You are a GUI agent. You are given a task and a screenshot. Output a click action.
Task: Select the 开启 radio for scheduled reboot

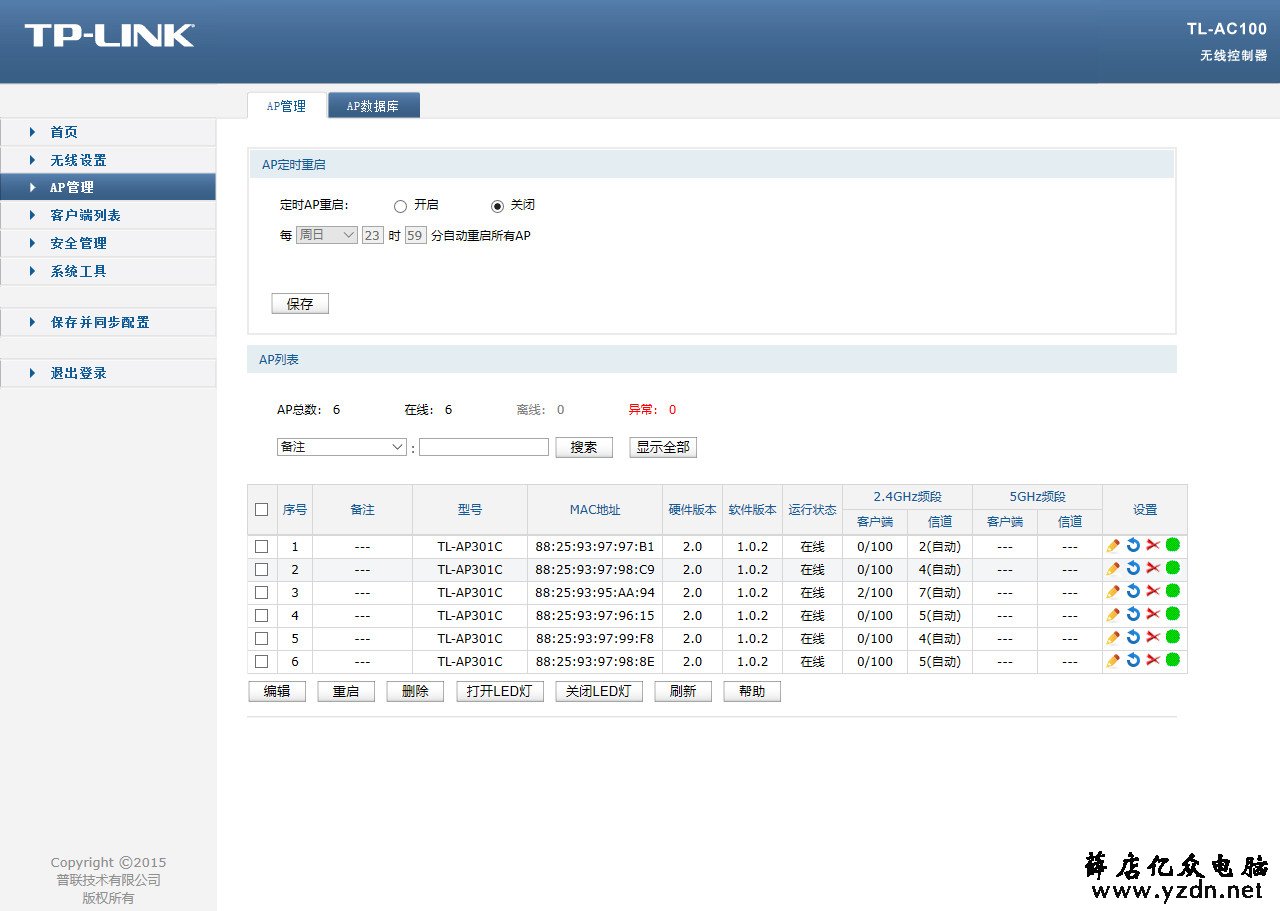(400, 206)
